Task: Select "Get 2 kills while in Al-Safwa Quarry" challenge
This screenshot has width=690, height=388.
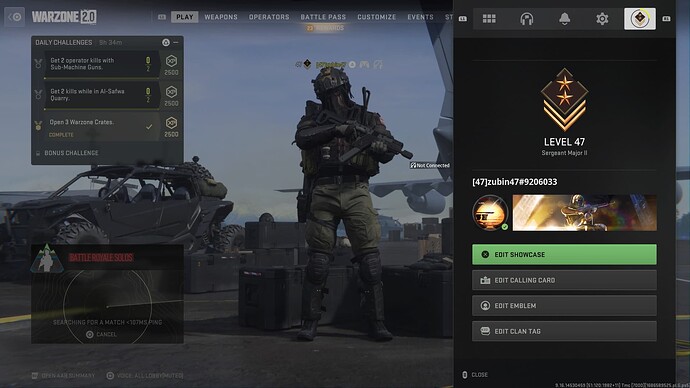Action: 102,95
